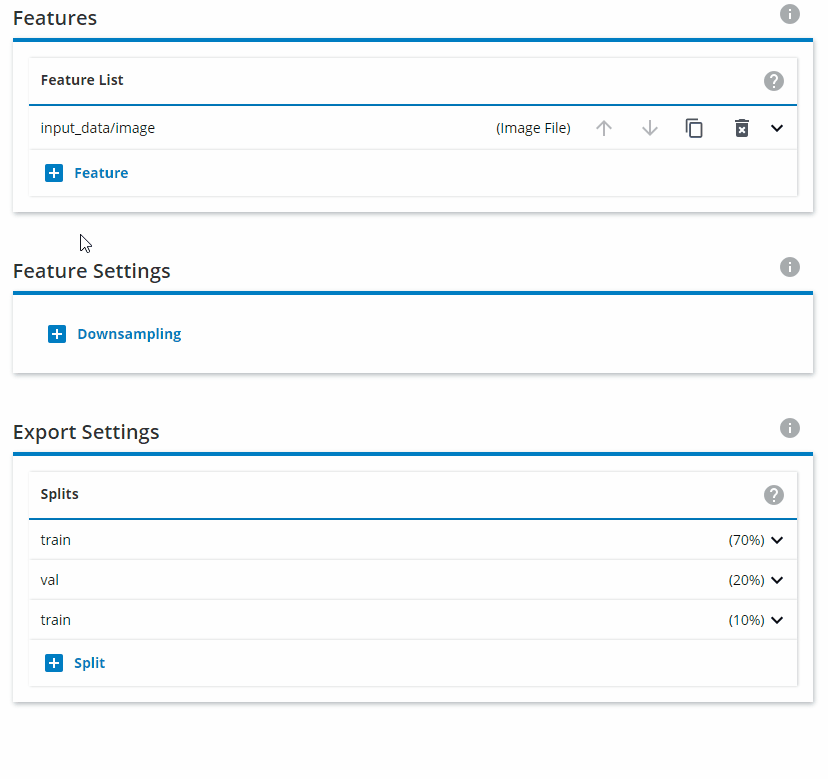The image size is (828, 779).
Task: Click the val split name
Action: coord(50,580)
